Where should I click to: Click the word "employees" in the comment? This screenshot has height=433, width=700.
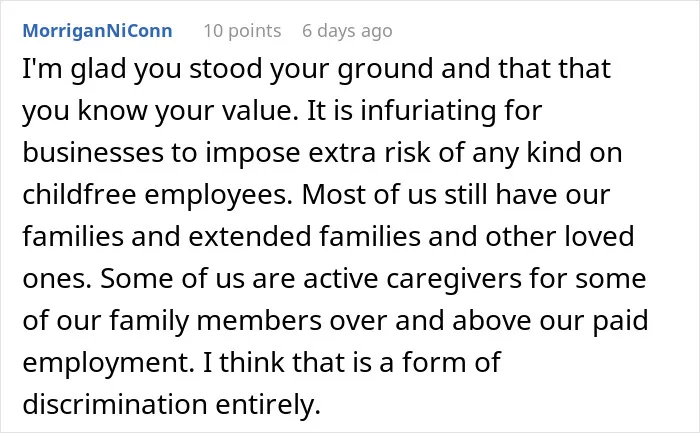tap(216, 195)
